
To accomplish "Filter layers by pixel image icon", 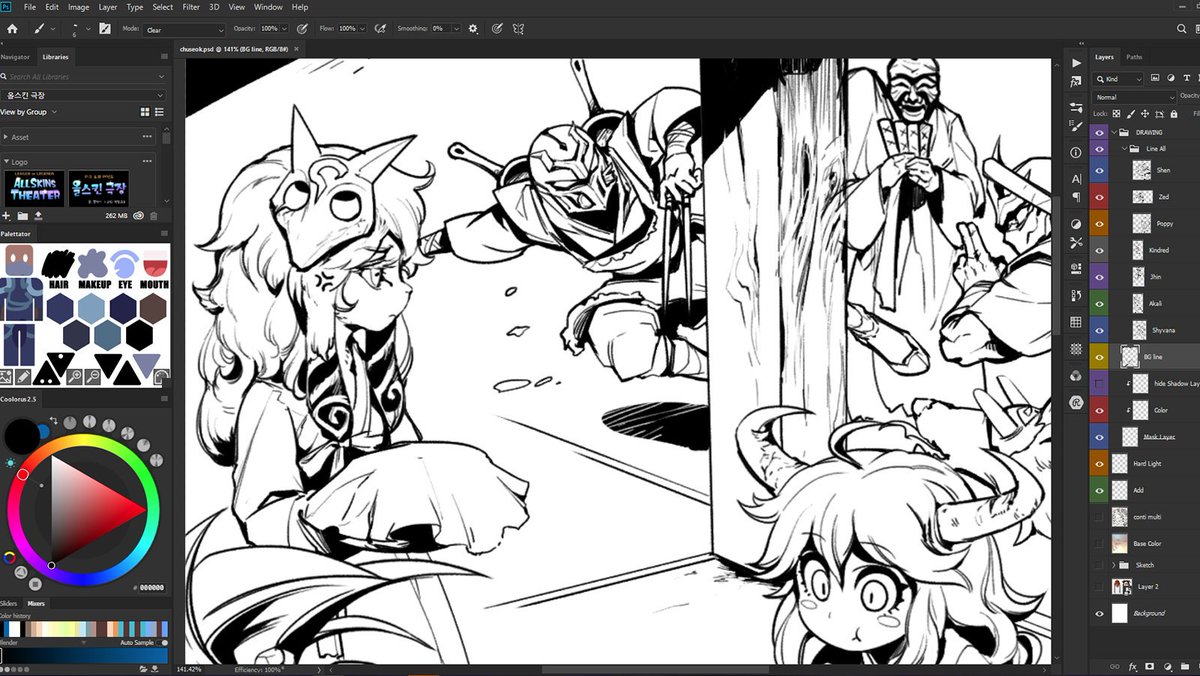I will (1155, 78).
